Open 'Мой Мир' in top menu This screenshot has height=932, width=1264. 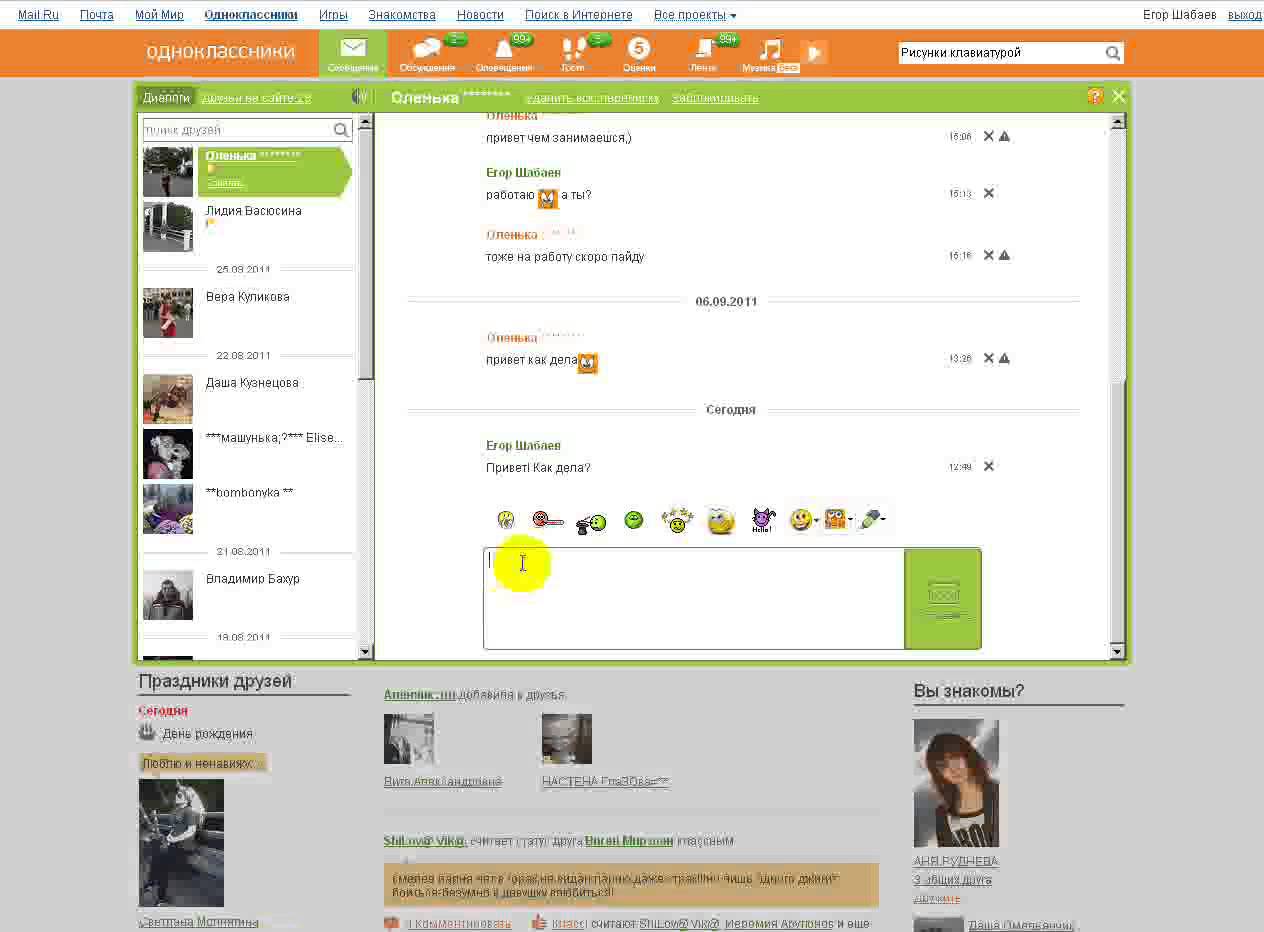tap(160, 15)
